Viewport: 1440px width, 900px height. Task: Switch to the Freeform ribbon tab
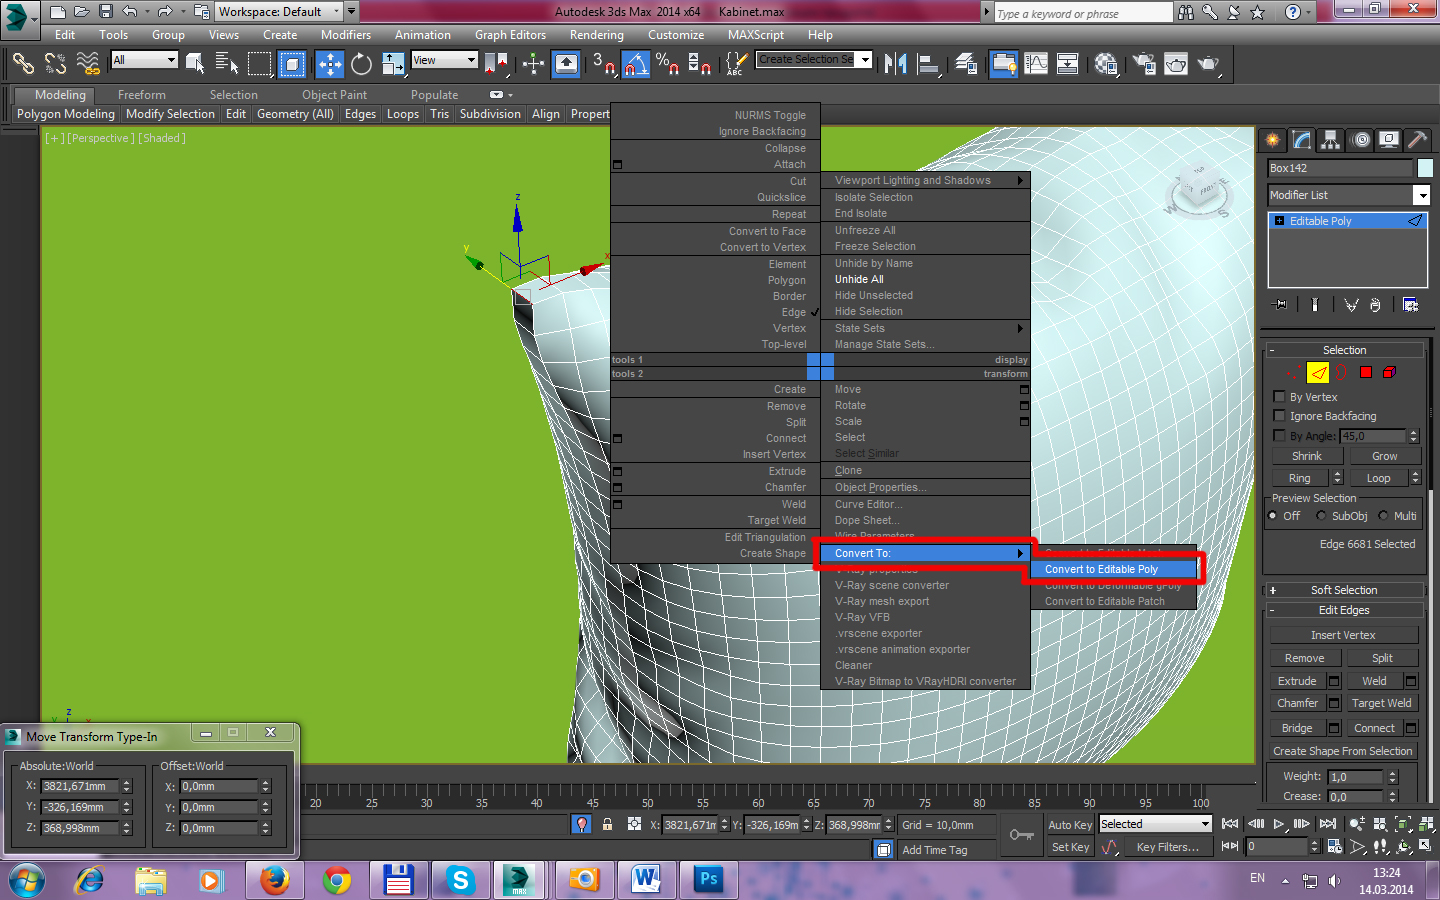[x=142, y=95]
